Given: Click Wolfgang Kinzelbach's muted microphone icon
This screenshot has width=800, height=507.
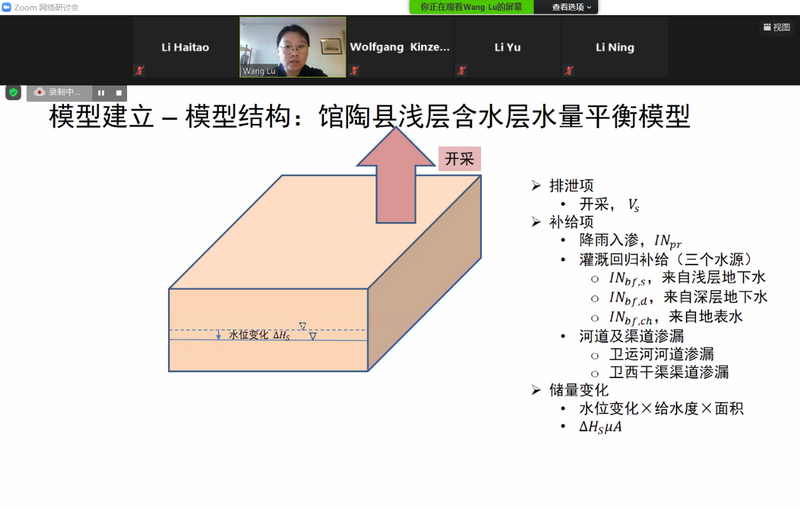Looking at the screenshot, I should pyautogui.click(x=352, y=71).
